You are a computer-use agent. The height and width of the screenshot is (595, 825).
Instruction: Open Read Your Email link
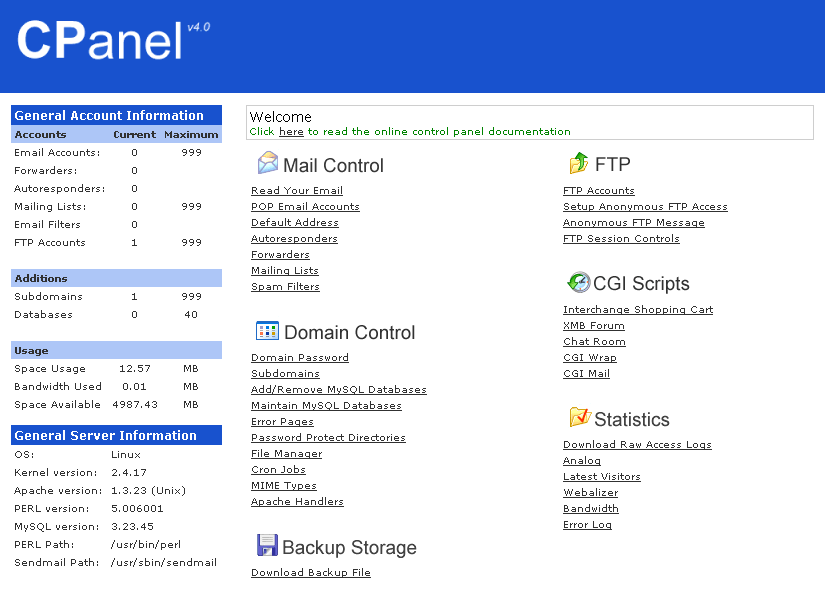point(297,191)
